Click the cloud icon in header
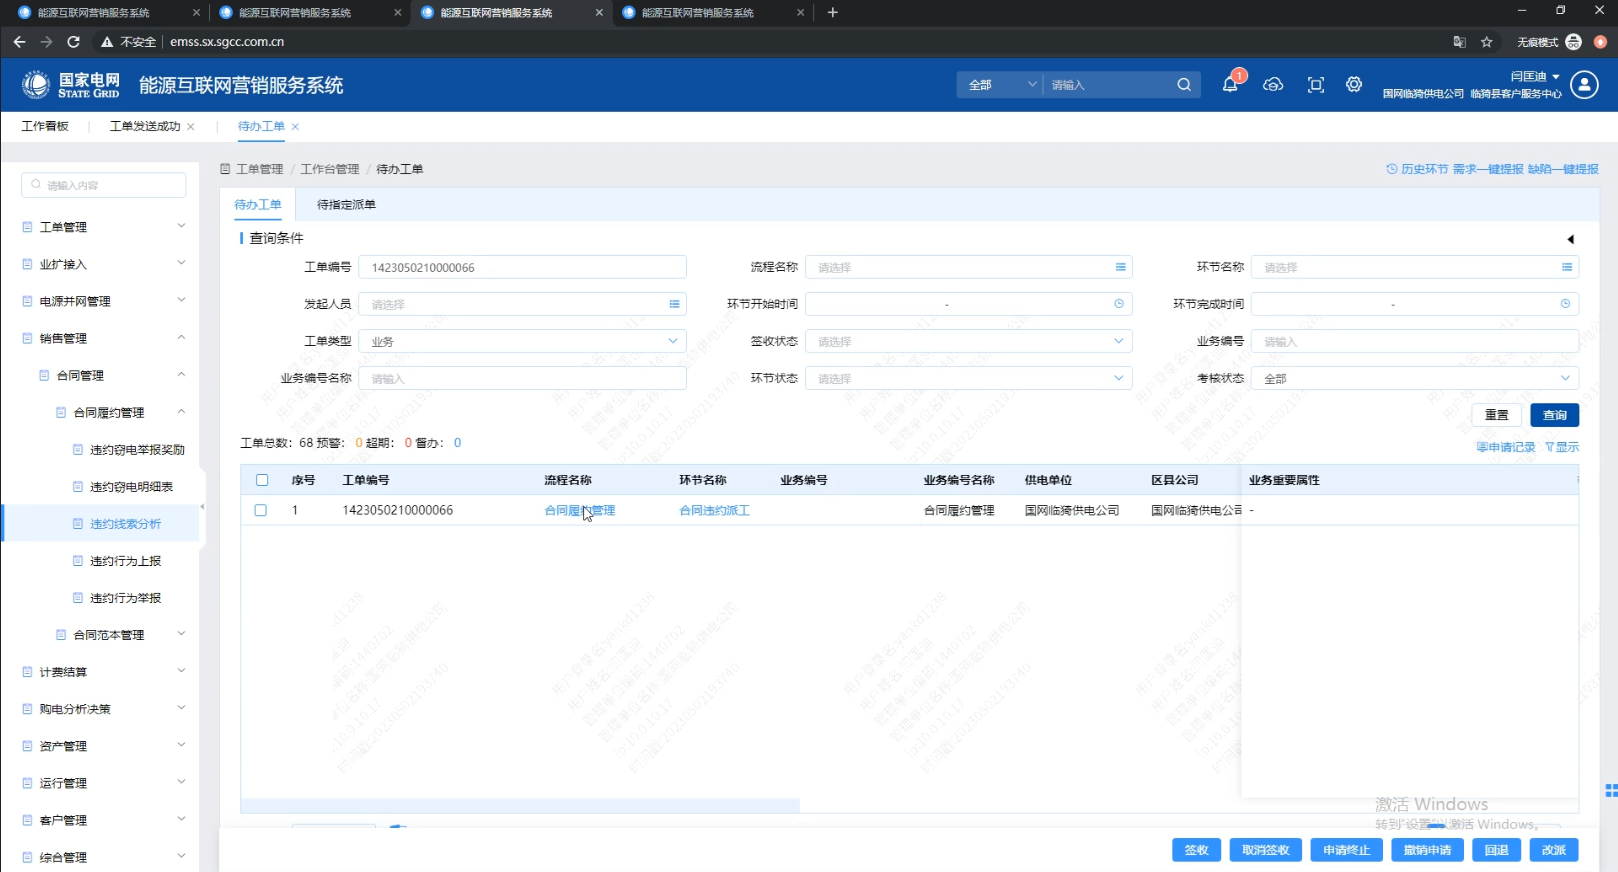 [x=1273, y=85]
